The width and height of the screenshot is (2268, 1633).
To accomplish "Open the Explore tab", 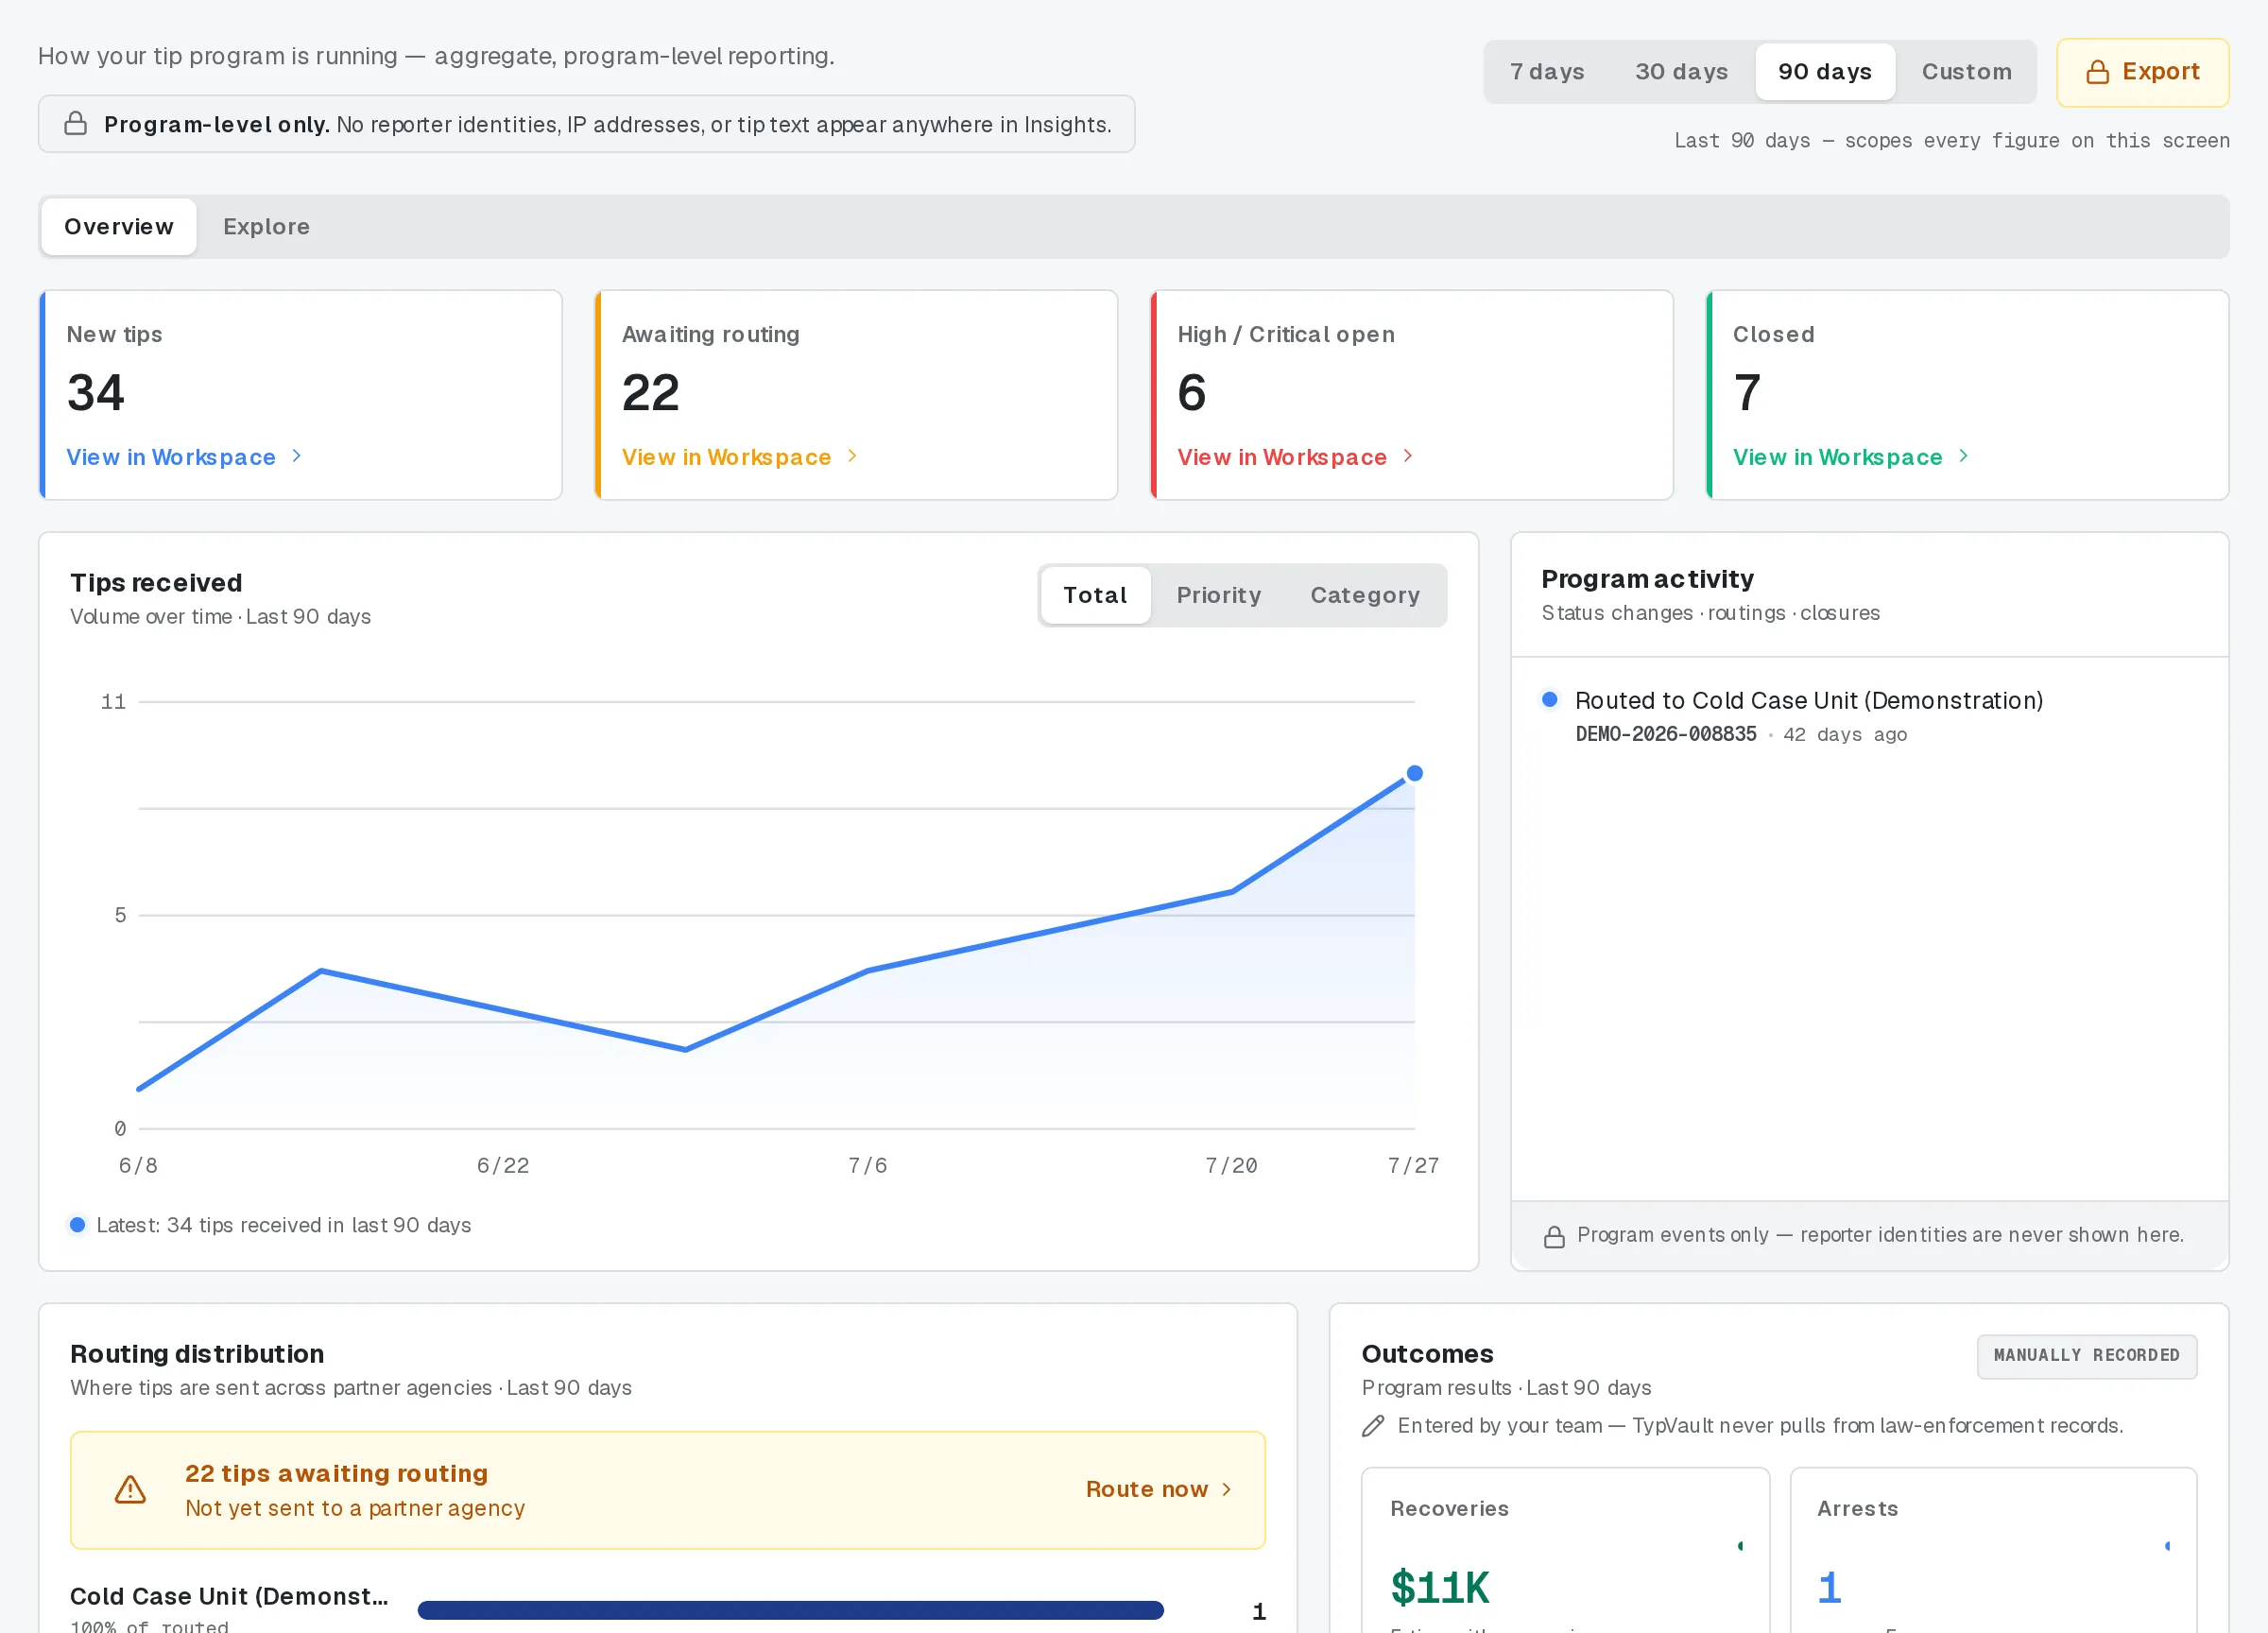I will point(266,227).
